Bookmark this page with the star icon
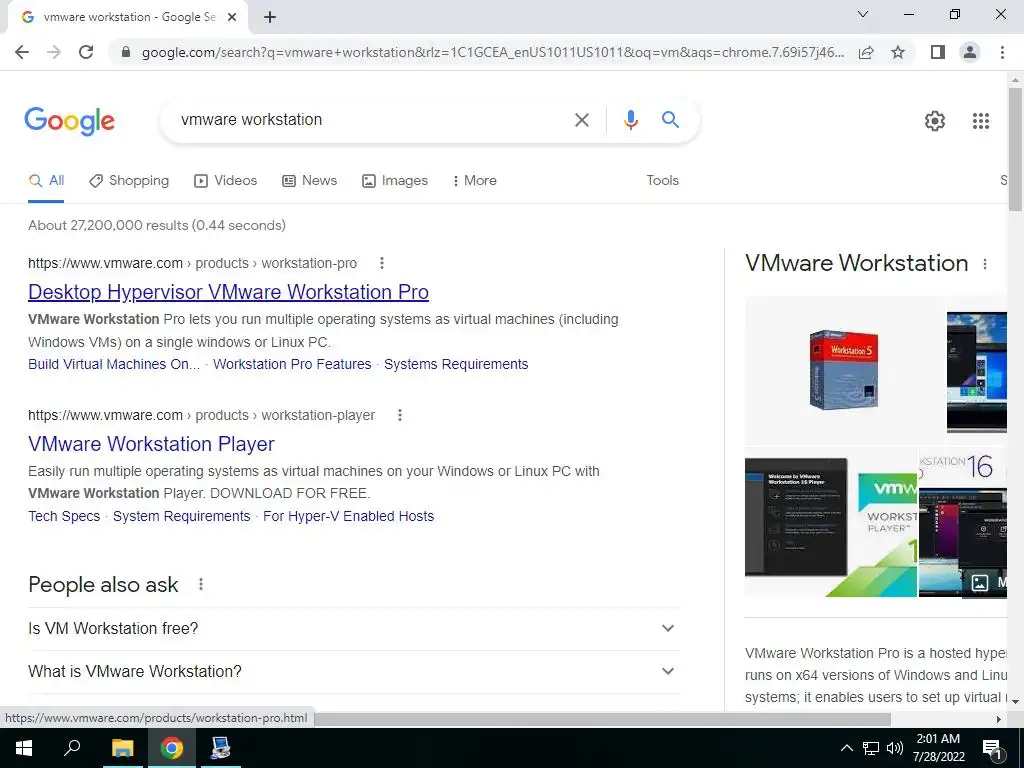 tap(898, 52)
